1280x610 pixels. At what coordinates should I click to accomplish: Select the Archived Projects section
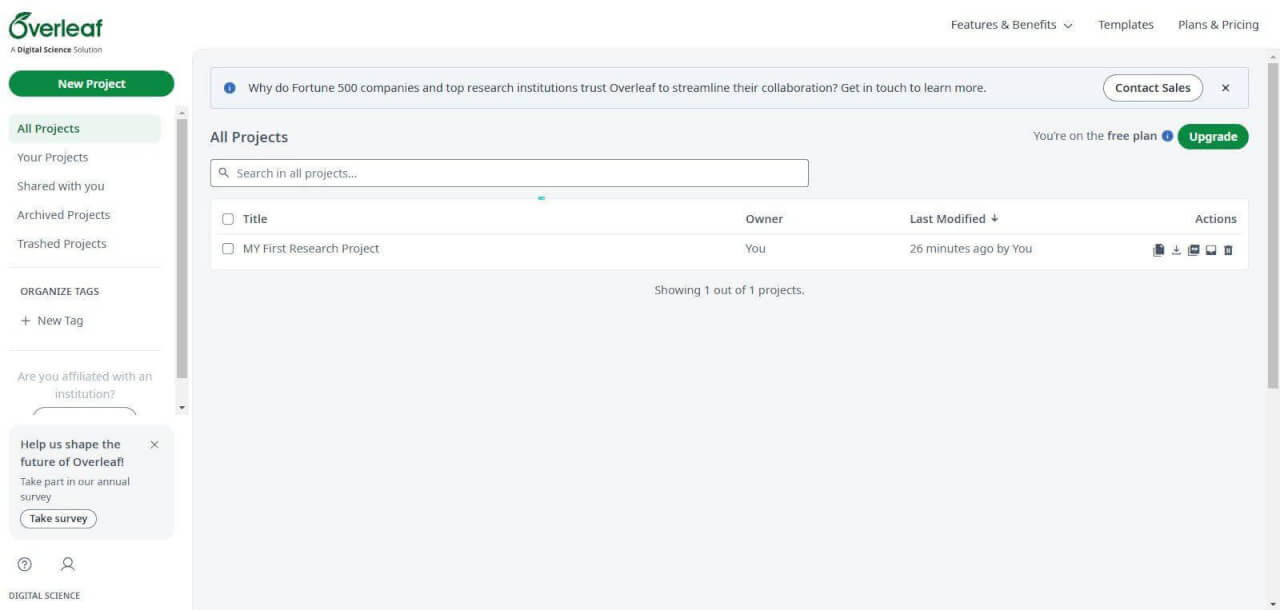[x=64, y=214]
